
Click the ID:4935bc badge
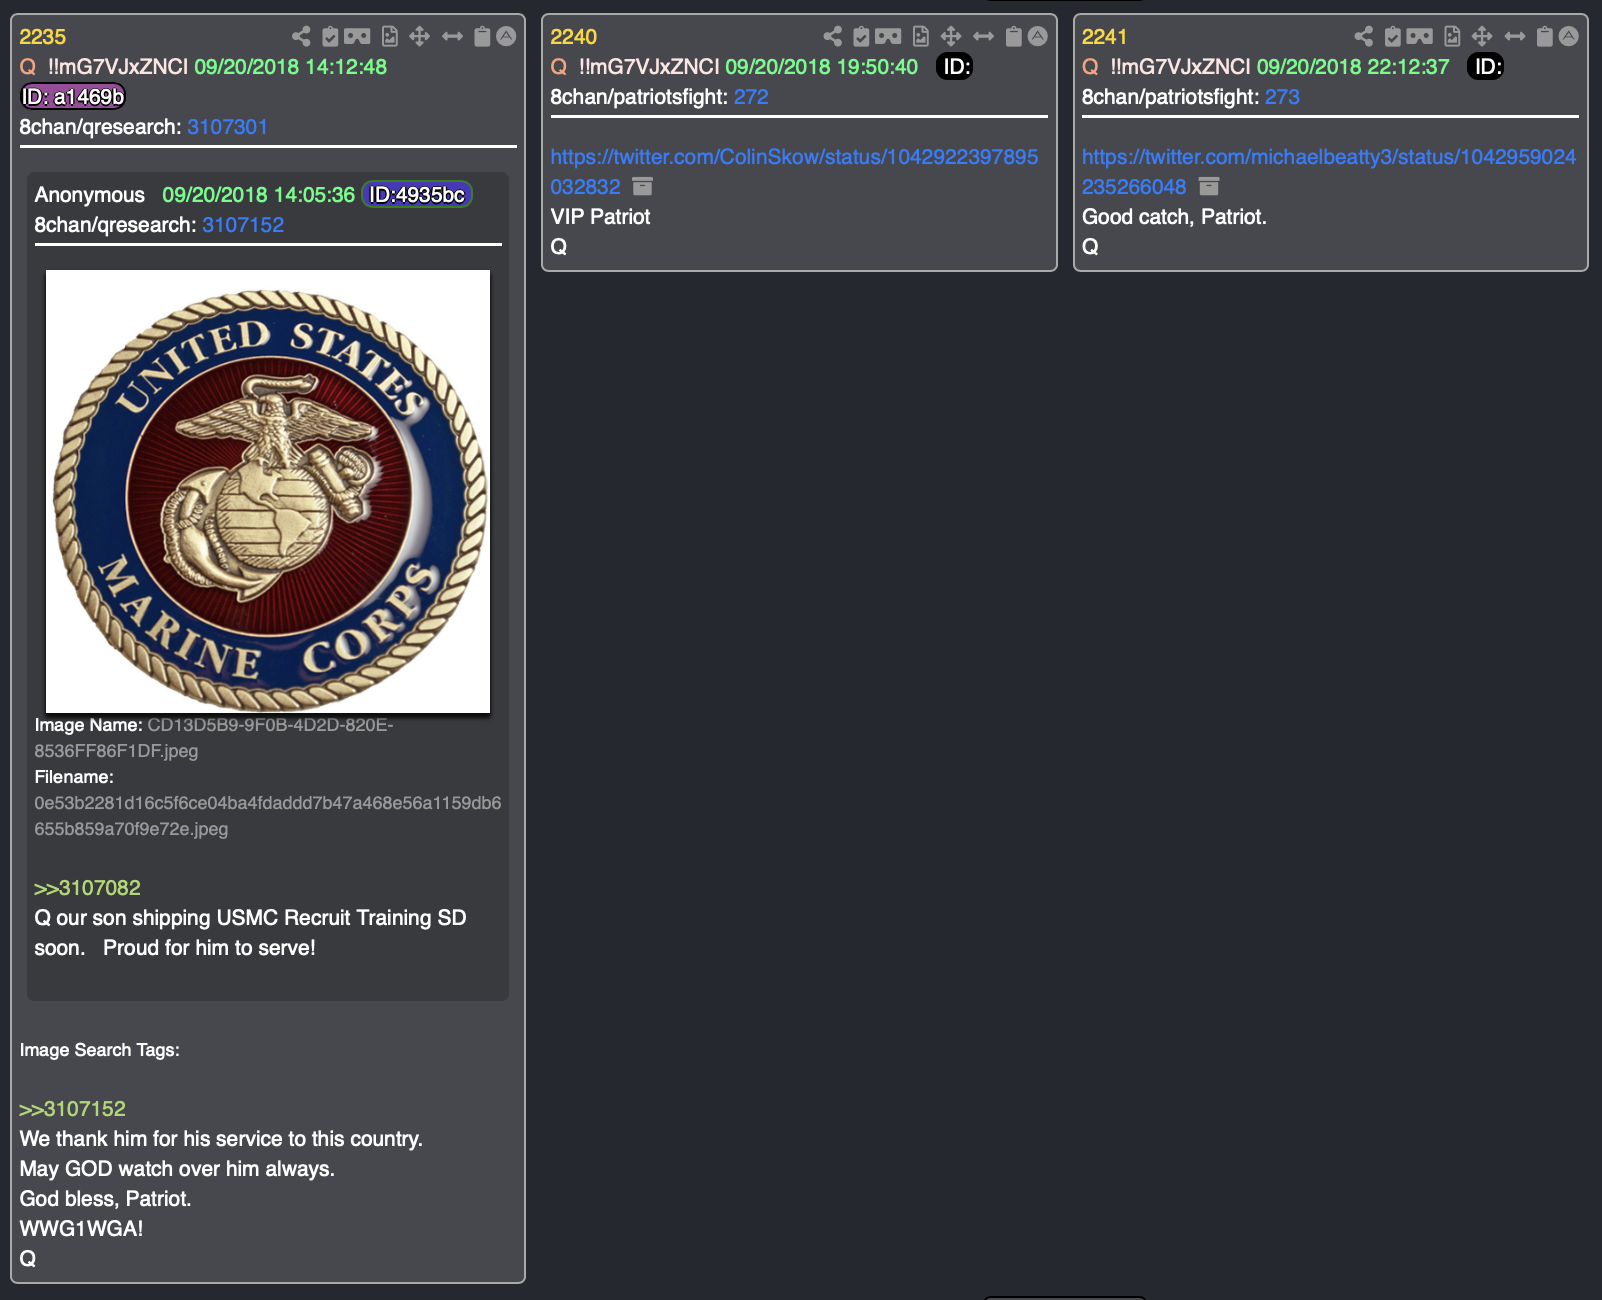417,195
